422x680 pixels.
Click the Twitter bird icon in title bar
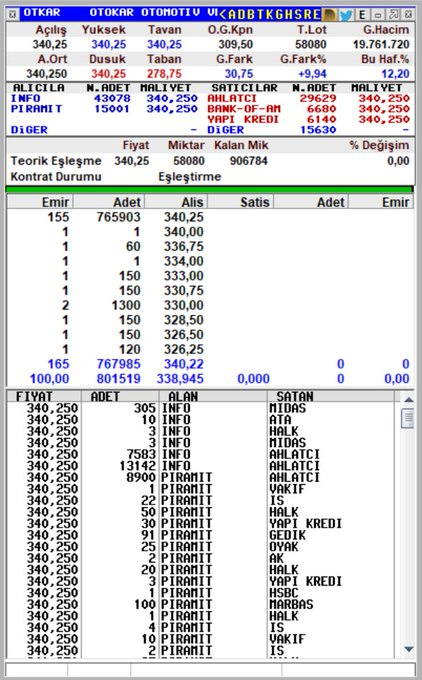[346, 15]
